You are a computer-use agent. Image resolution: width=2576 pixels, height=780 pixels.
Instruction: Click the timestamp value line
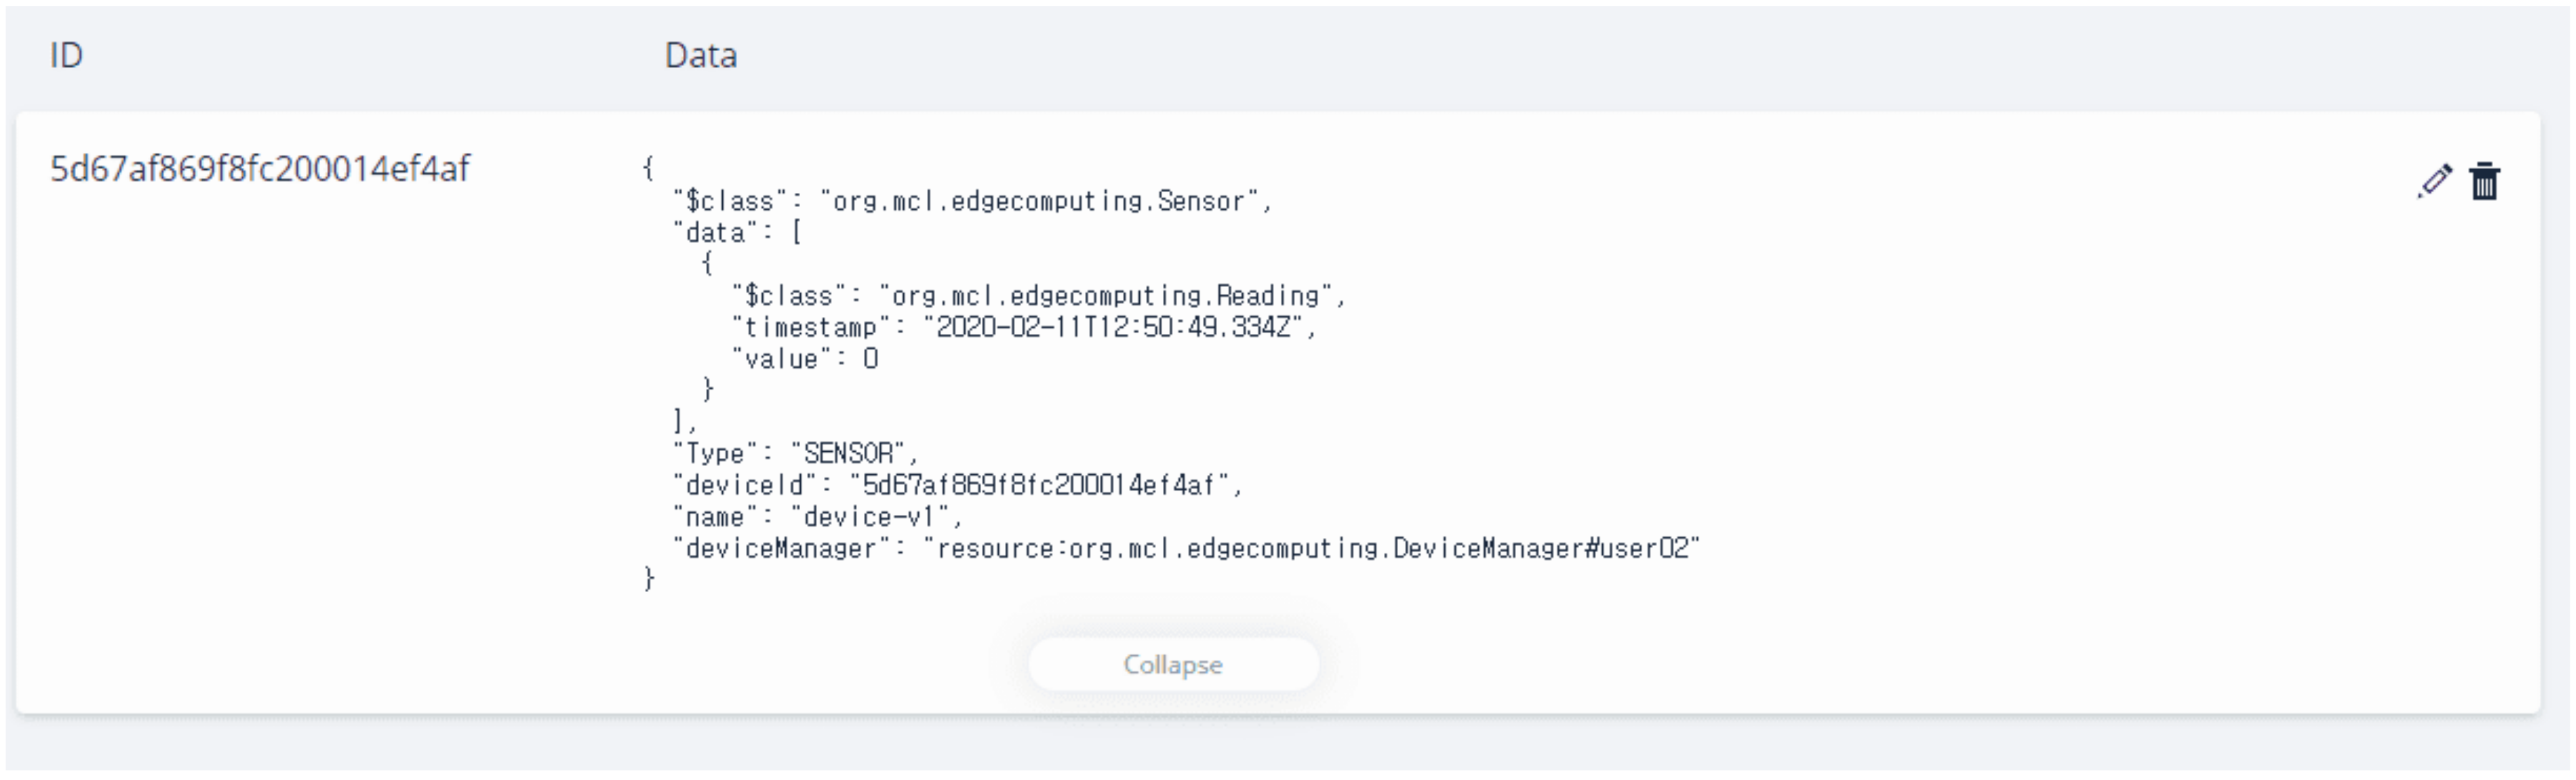(x=1024, y=327)
